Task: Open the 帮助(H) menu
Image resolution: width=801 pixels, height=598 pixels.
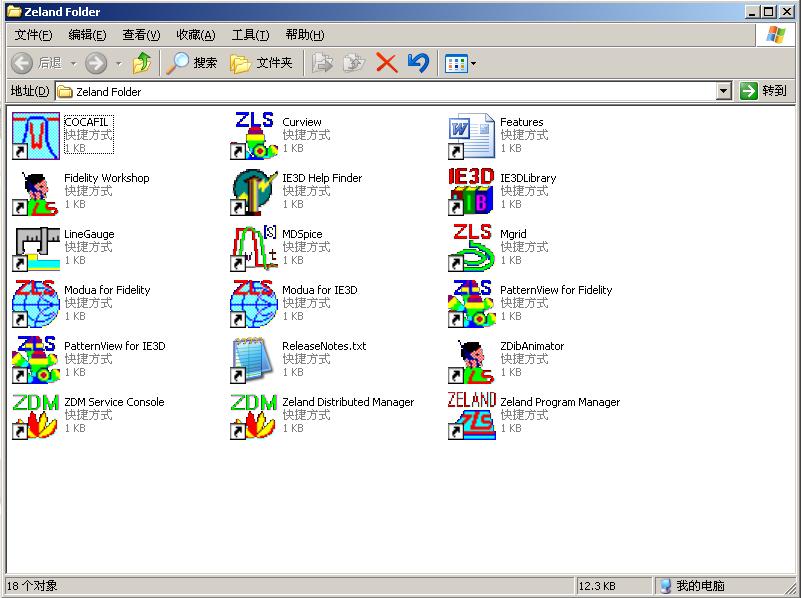Action: 305,35
